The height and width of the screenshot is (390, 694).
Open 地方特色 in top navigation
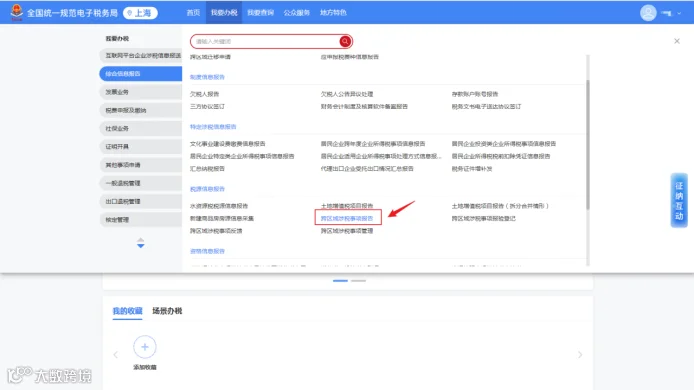point(333,12)
